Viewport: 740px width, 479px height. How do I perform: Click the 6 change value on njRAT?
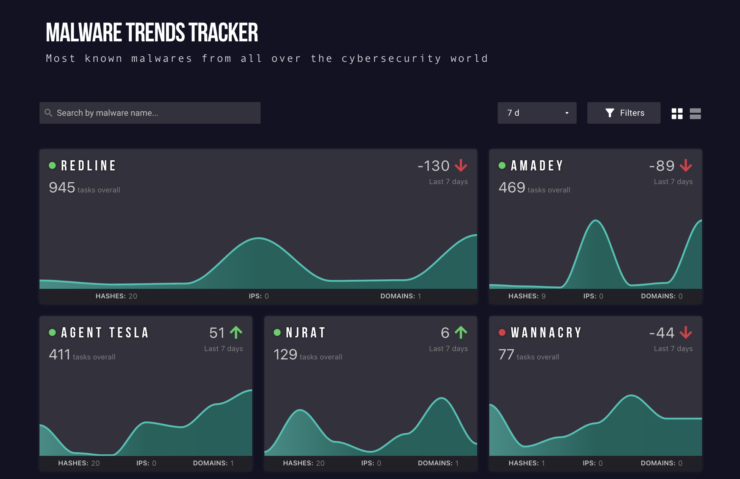(x=445, y=333)
